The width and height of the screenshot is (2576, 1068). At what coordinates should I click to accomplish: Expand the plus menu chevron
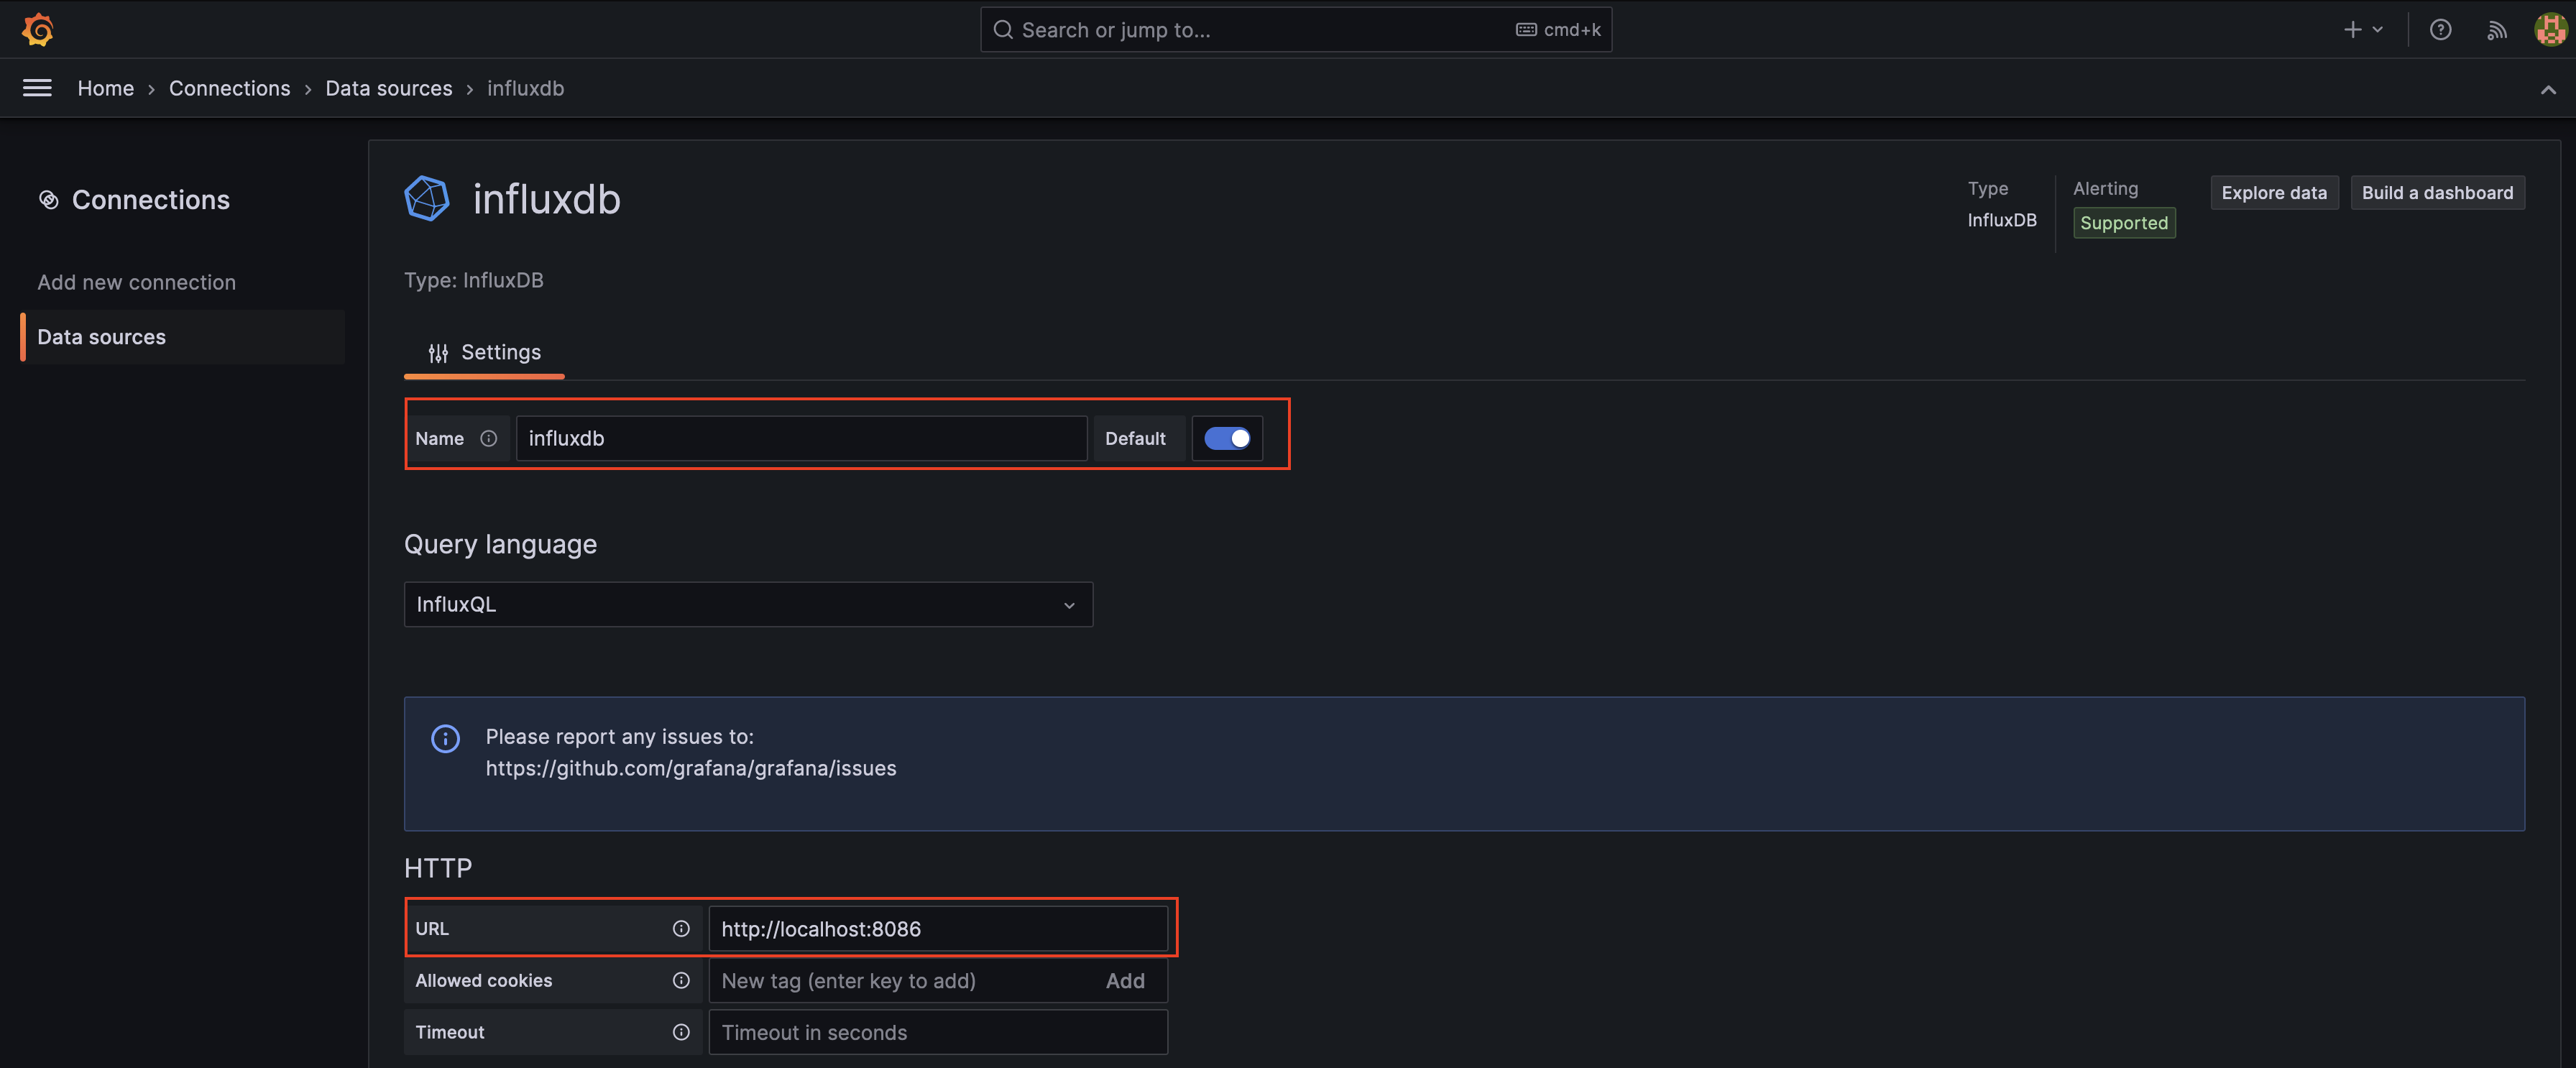[x=2378, y=30]
